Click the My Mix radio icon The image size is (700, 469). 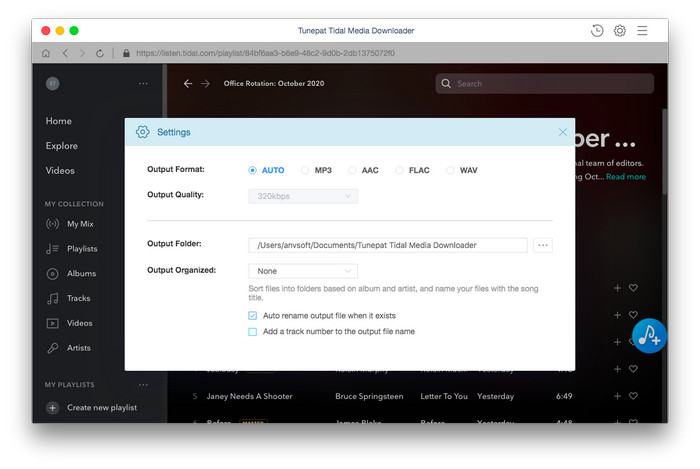pos(52,224)
